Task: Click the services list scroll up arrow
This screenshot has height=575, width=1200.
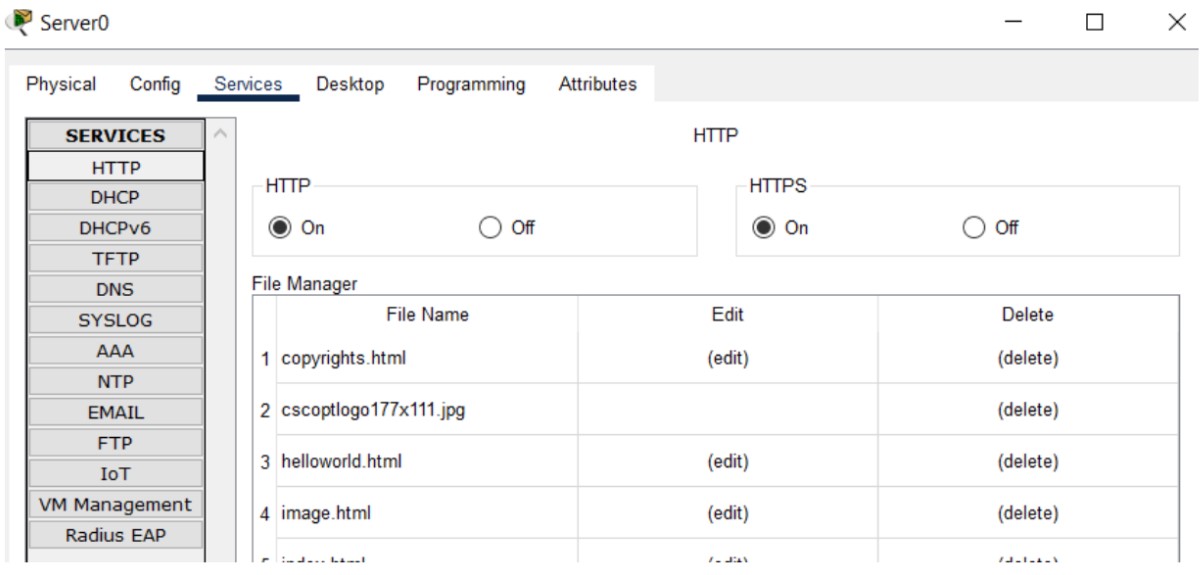Action: [221, 133]
